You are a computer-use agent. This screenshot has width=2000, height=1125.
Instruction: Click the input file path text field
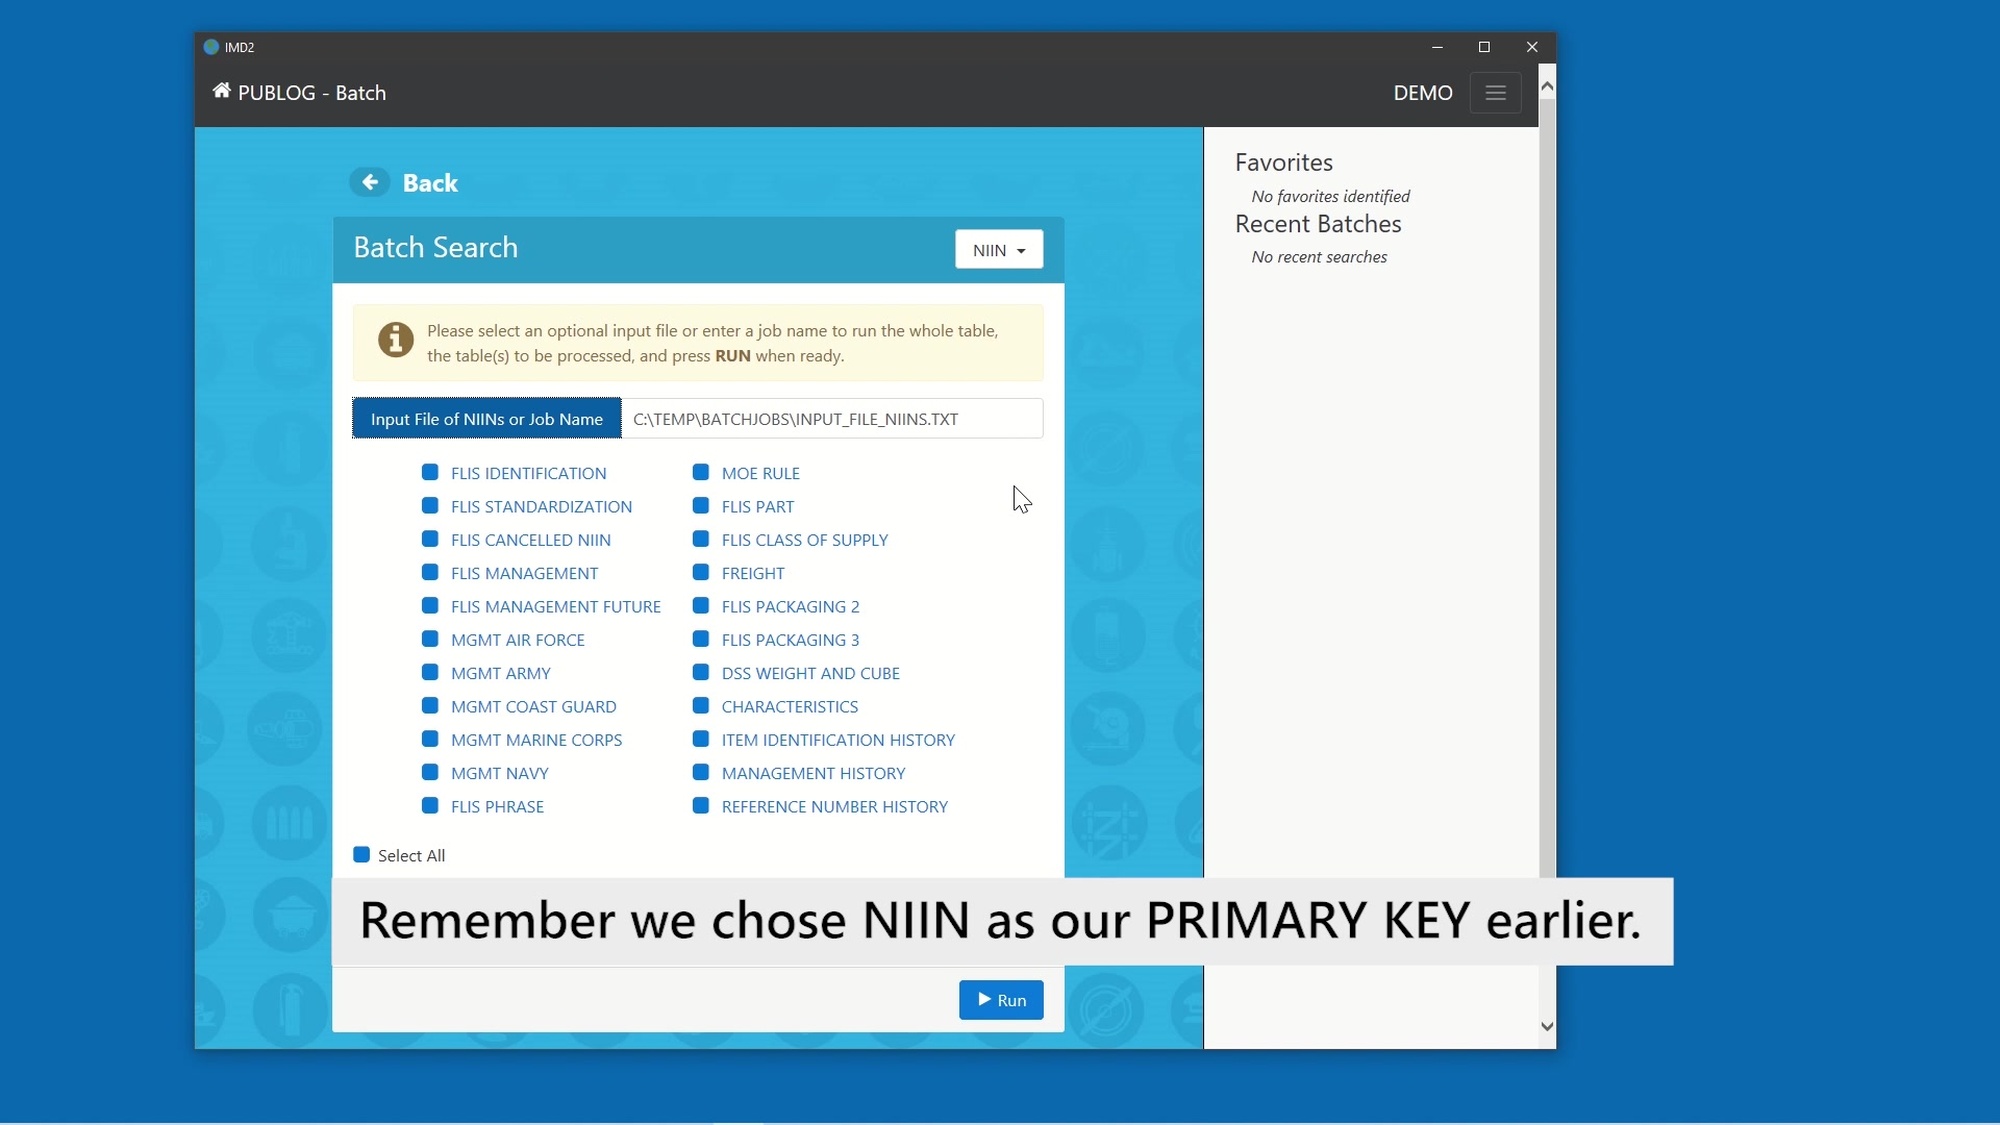(831, 419)
